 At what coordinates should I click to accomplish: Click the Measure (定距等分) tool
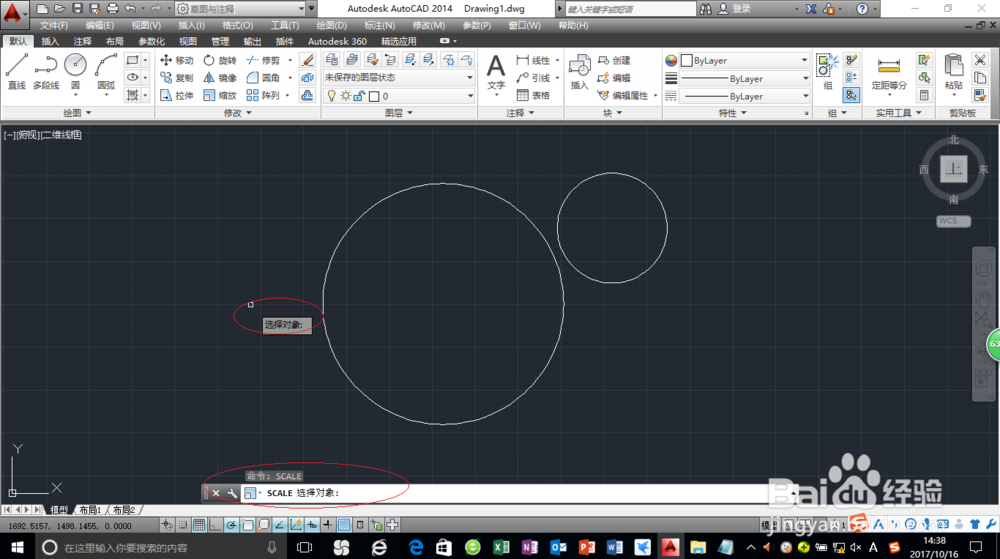click(889, 73)
